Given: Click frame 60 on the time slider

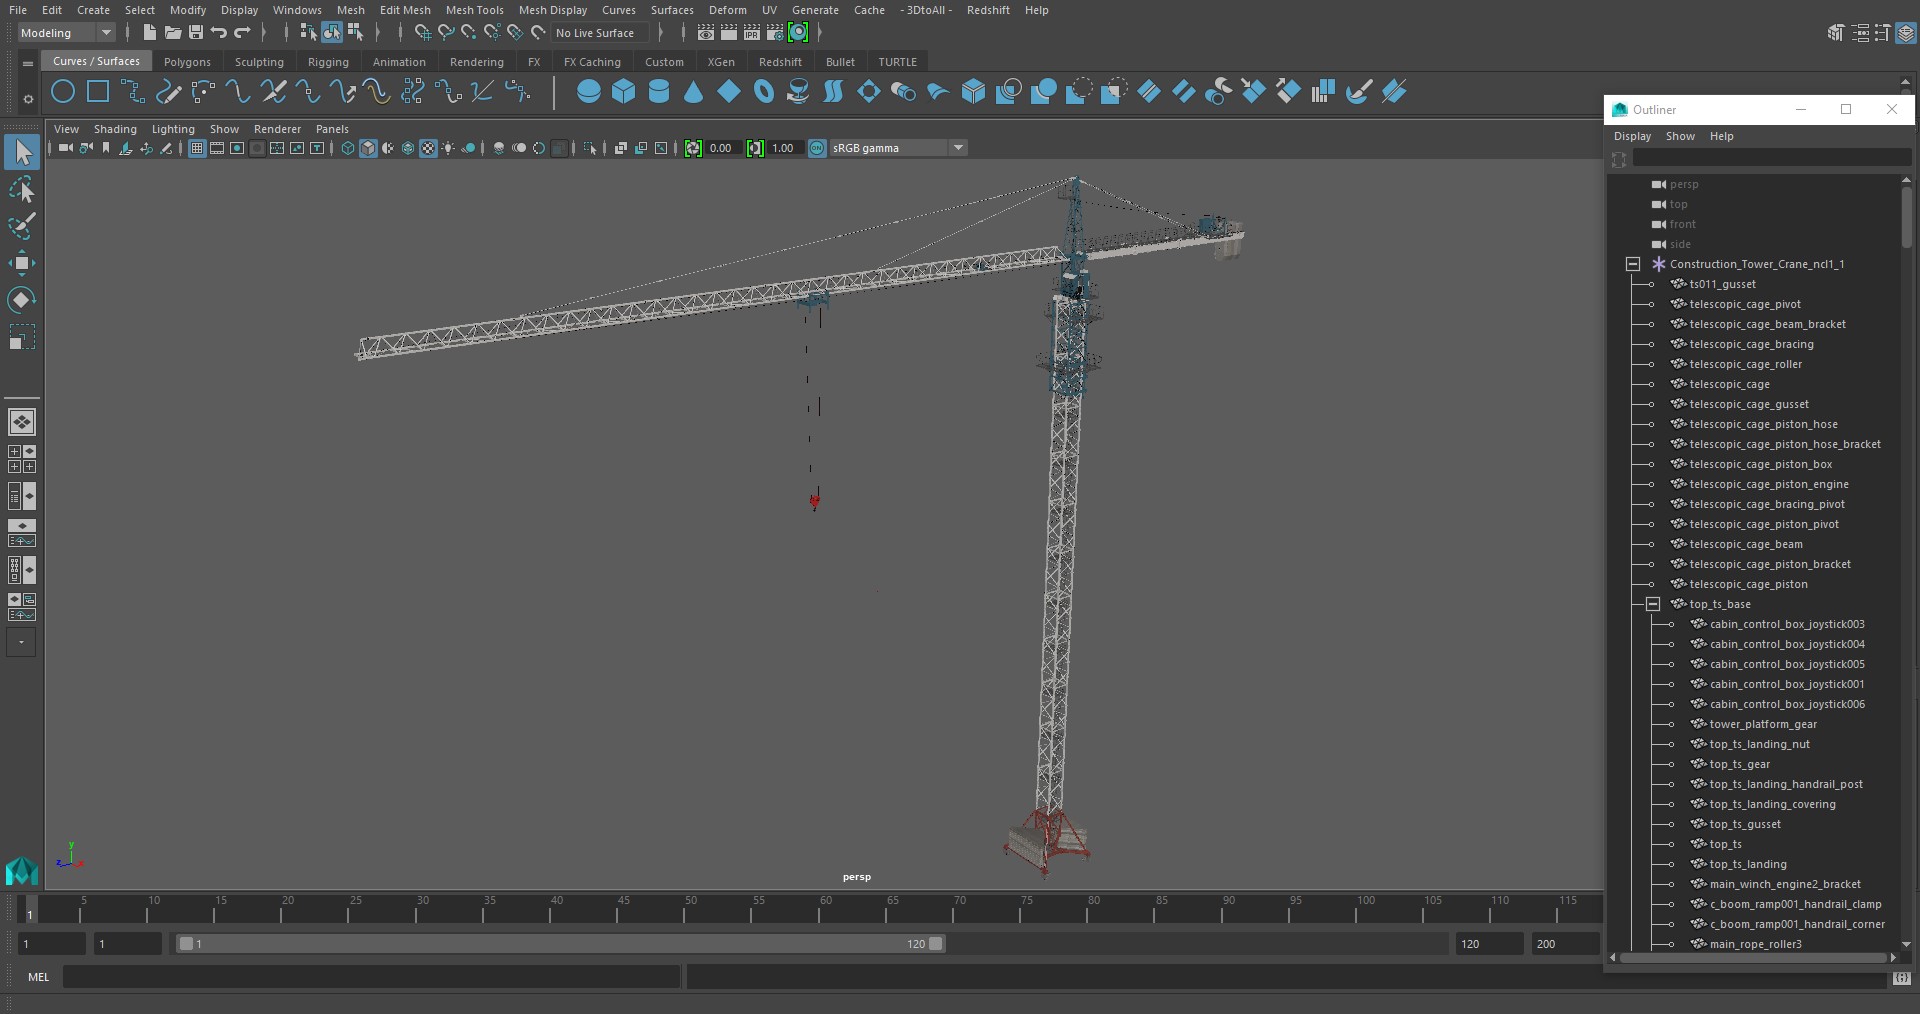Looking at the screenshot, I should 825,908.
